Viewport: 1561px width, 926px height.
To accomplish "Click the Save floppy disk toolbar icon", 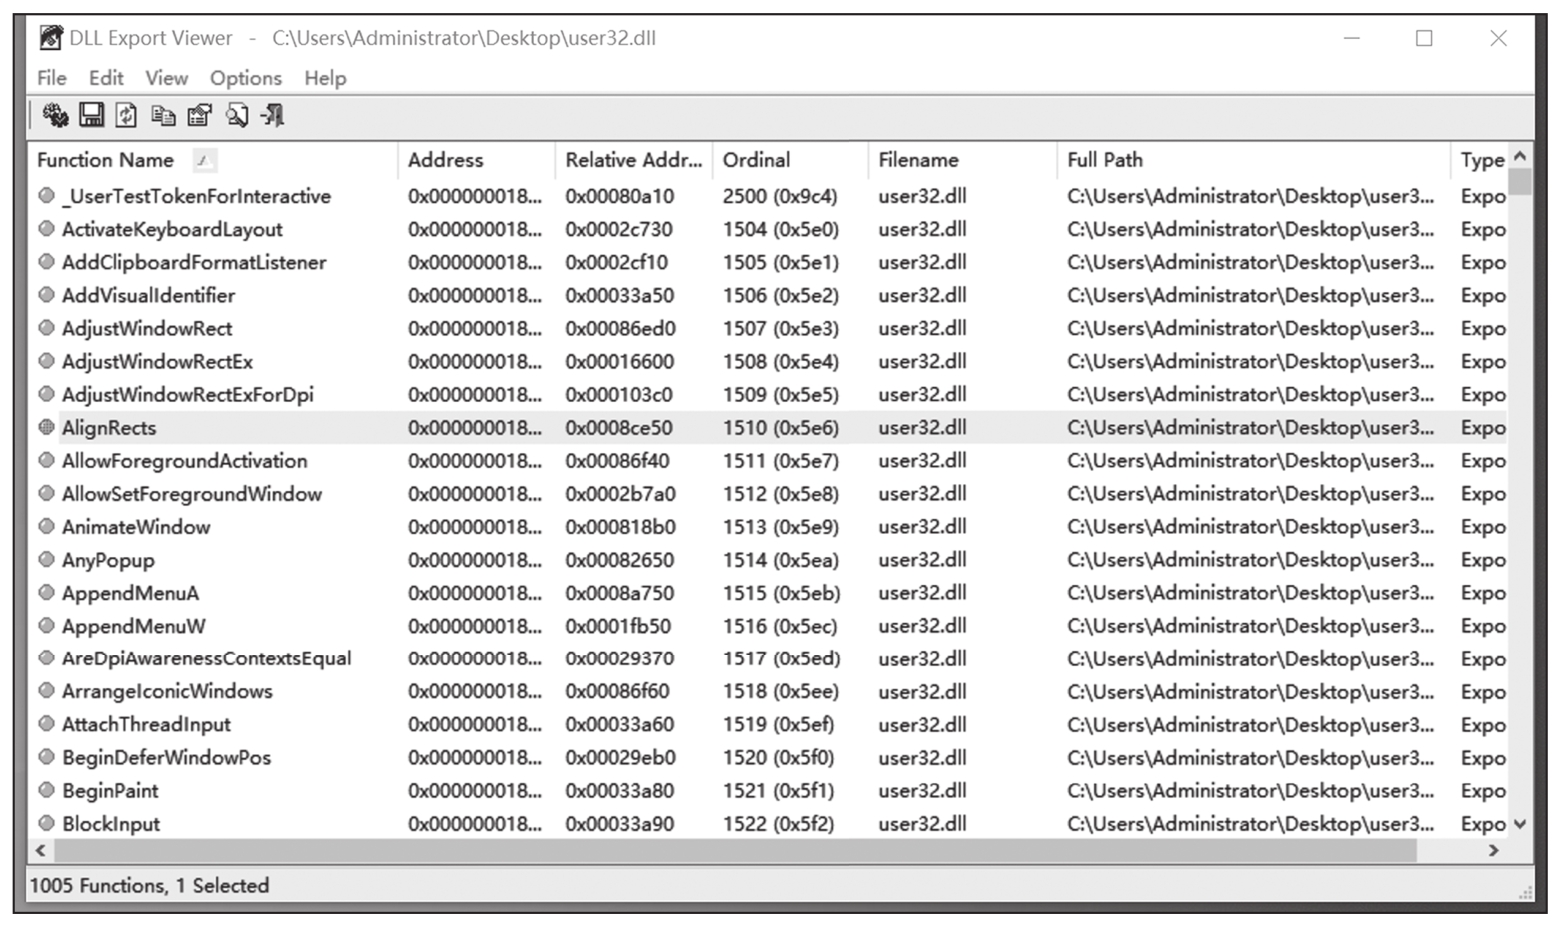I will tap(91, 116).
